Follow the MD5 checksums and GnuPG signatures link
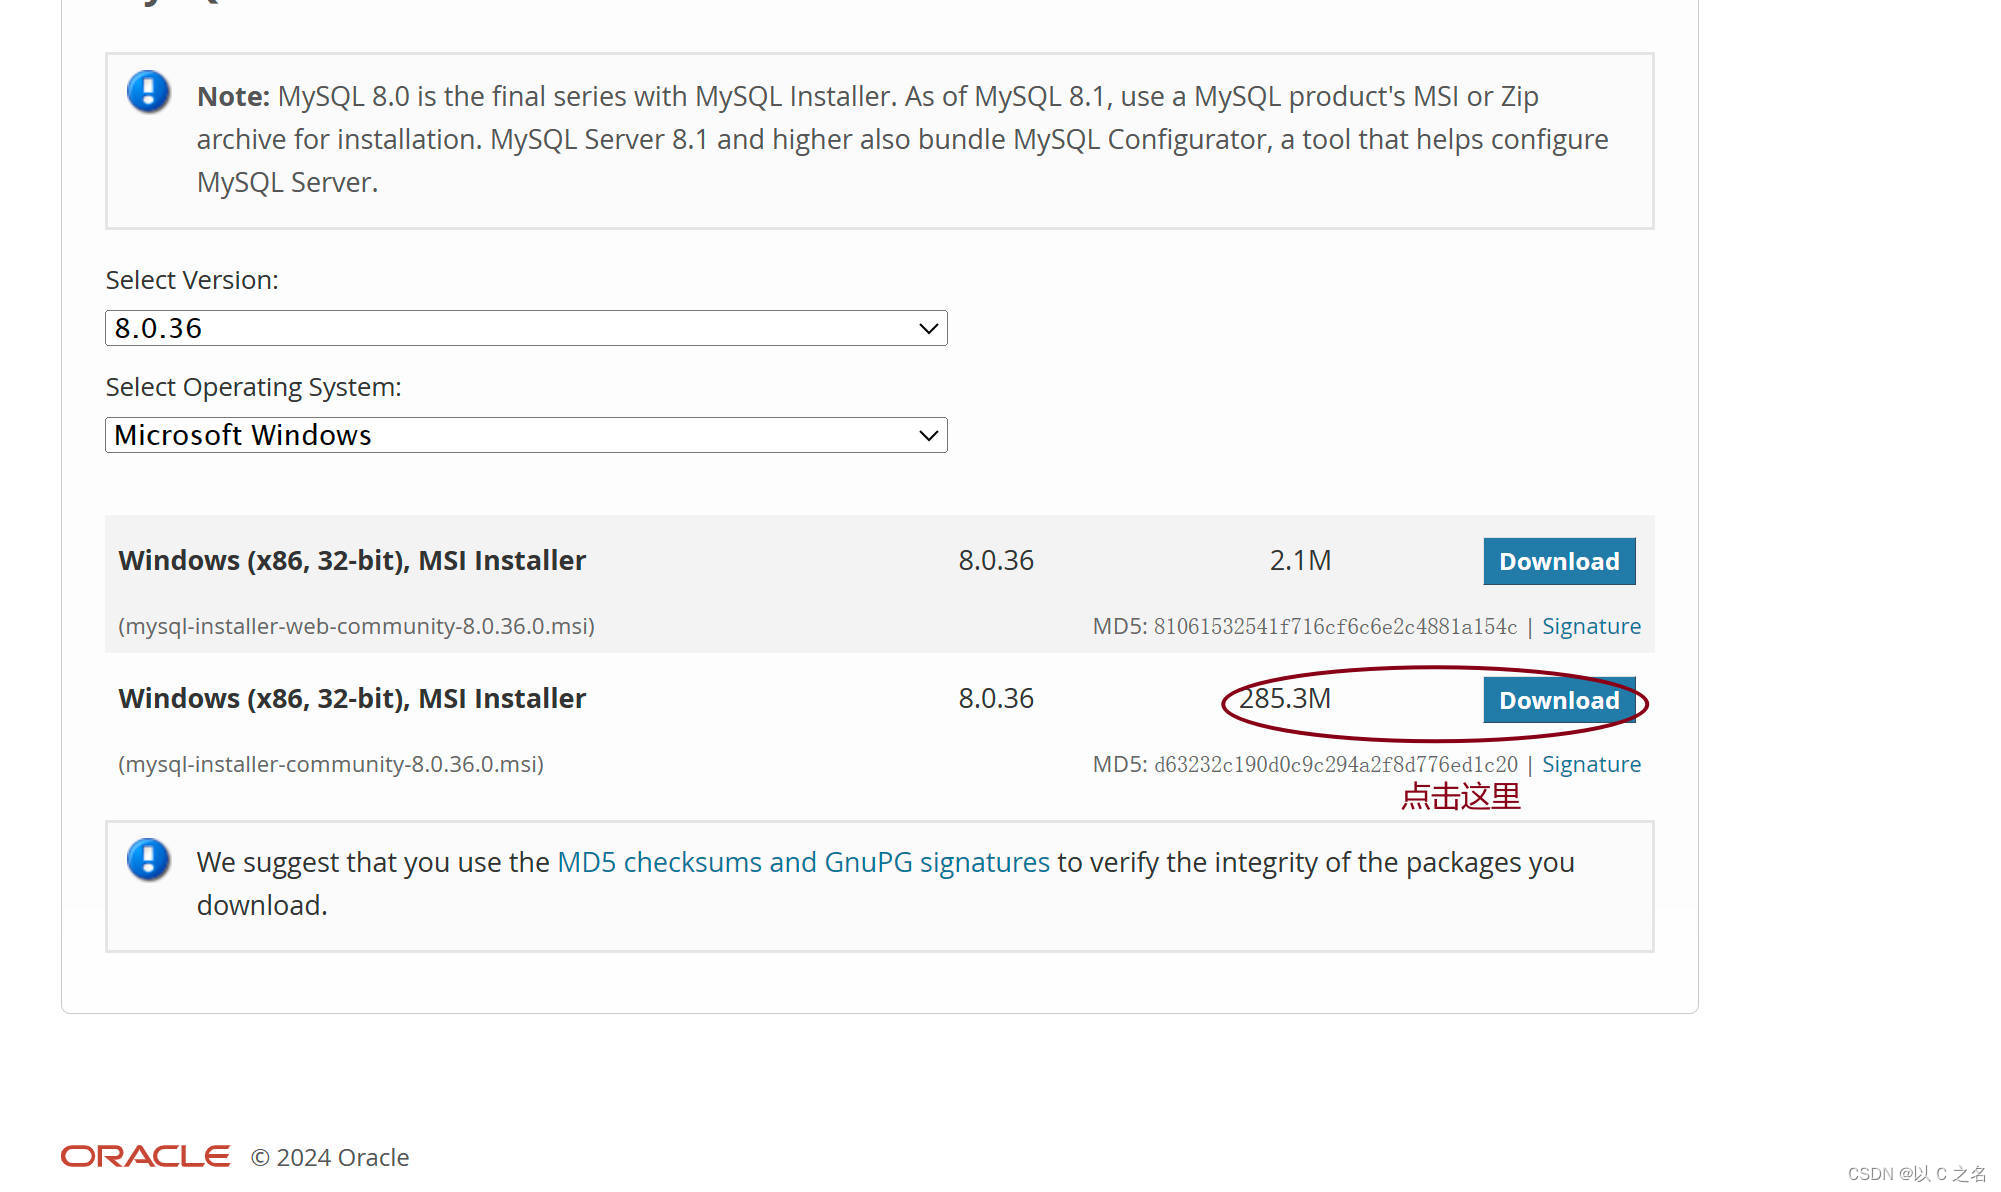 [803, 862]
